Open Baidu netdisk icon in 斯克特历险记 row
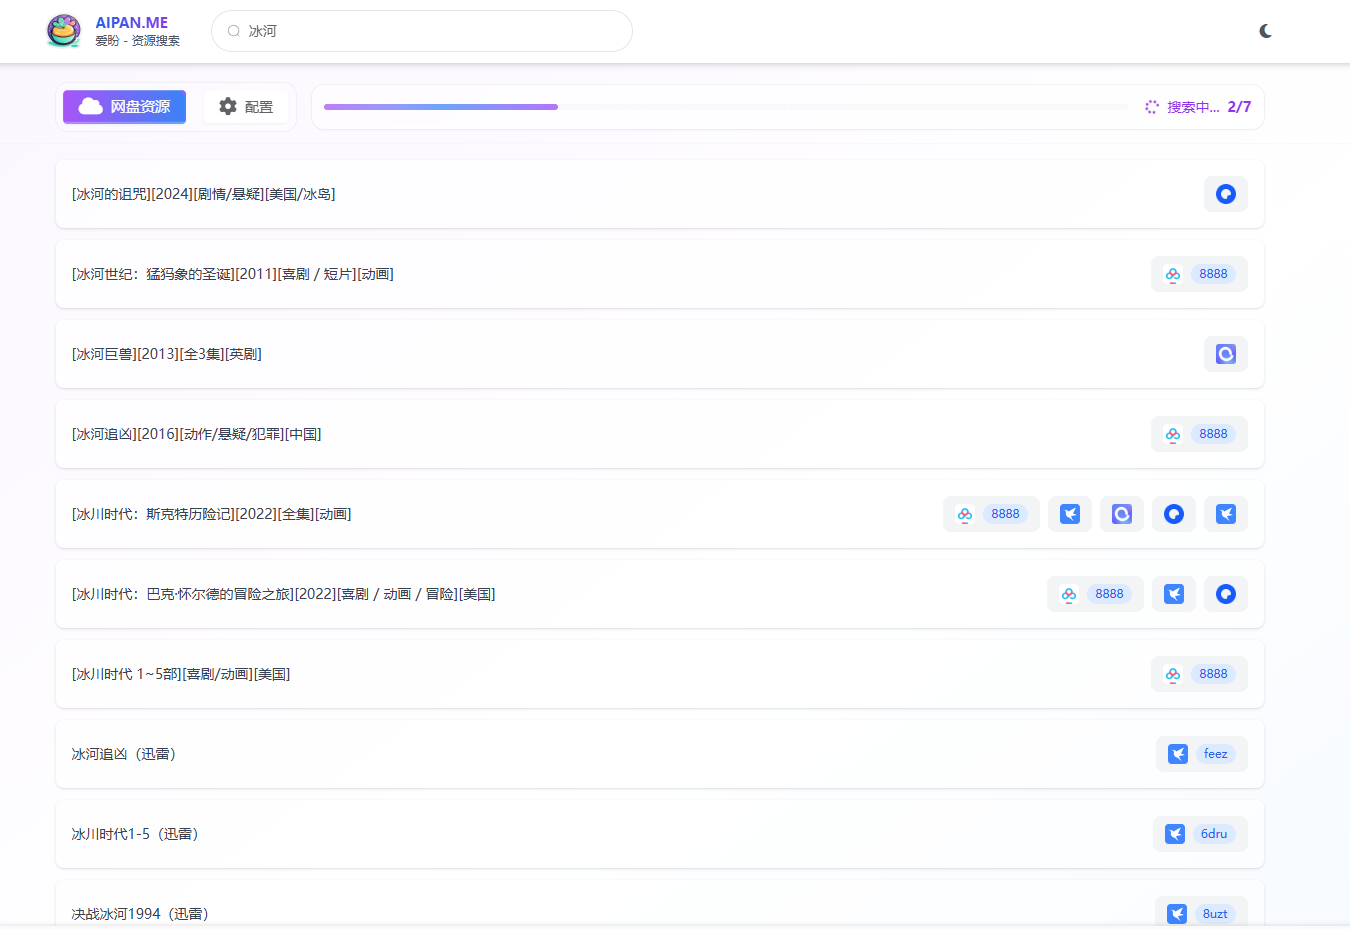 [965, 514]
